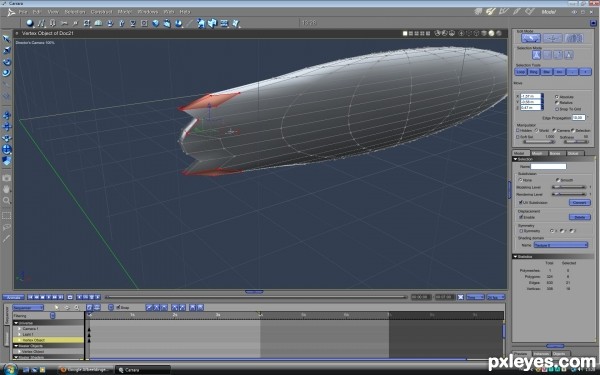
Task: Toggle the Hidden manipulator checkbox
Action: click(518, 130)
